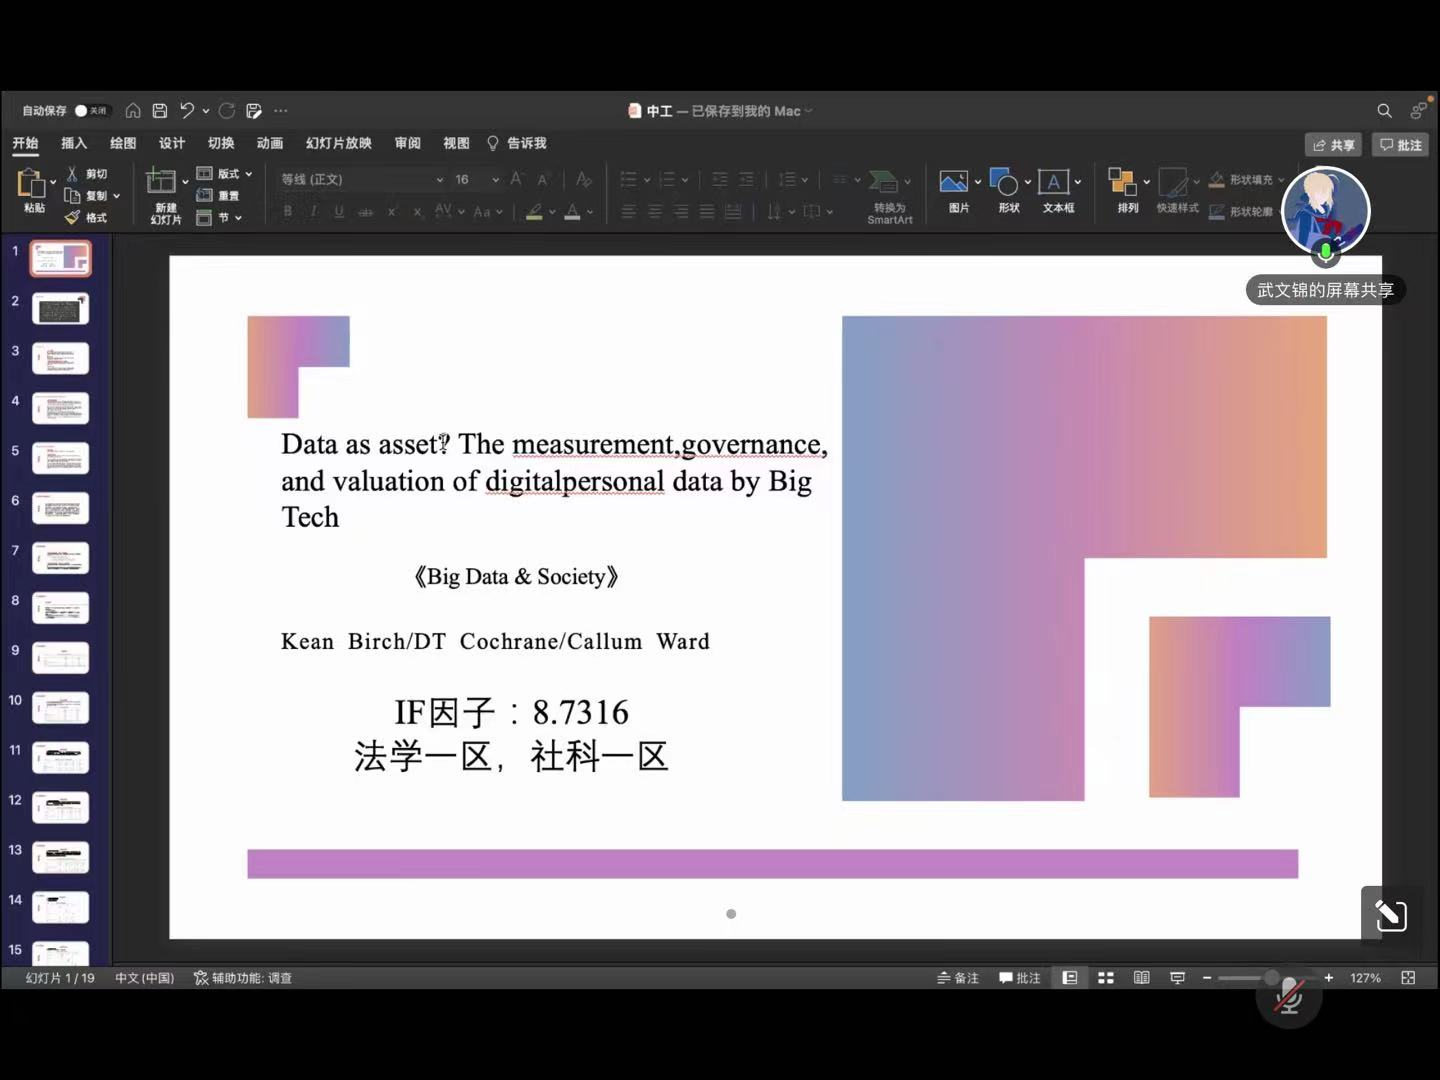Toggle 备注 (Notes) pane in status bar
The height and width of the screenshot is (1080, 1440).
click(958, 978)
